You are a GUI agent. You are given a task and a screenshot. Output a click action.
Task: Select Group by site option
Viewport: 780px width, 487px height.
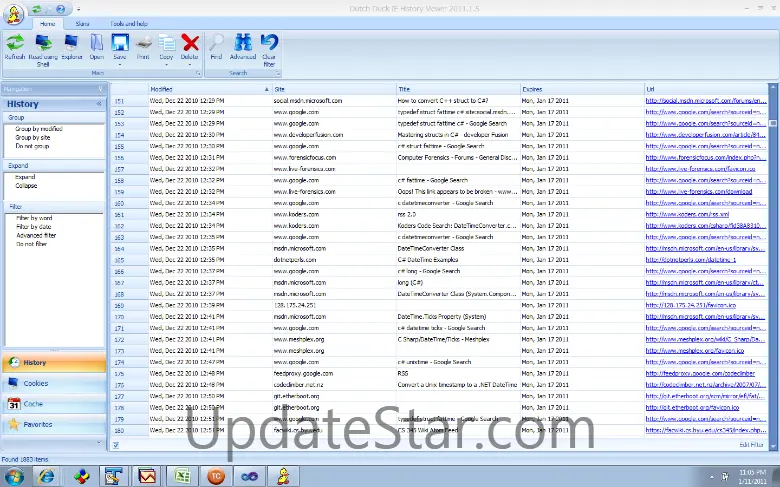click(33, 137)
